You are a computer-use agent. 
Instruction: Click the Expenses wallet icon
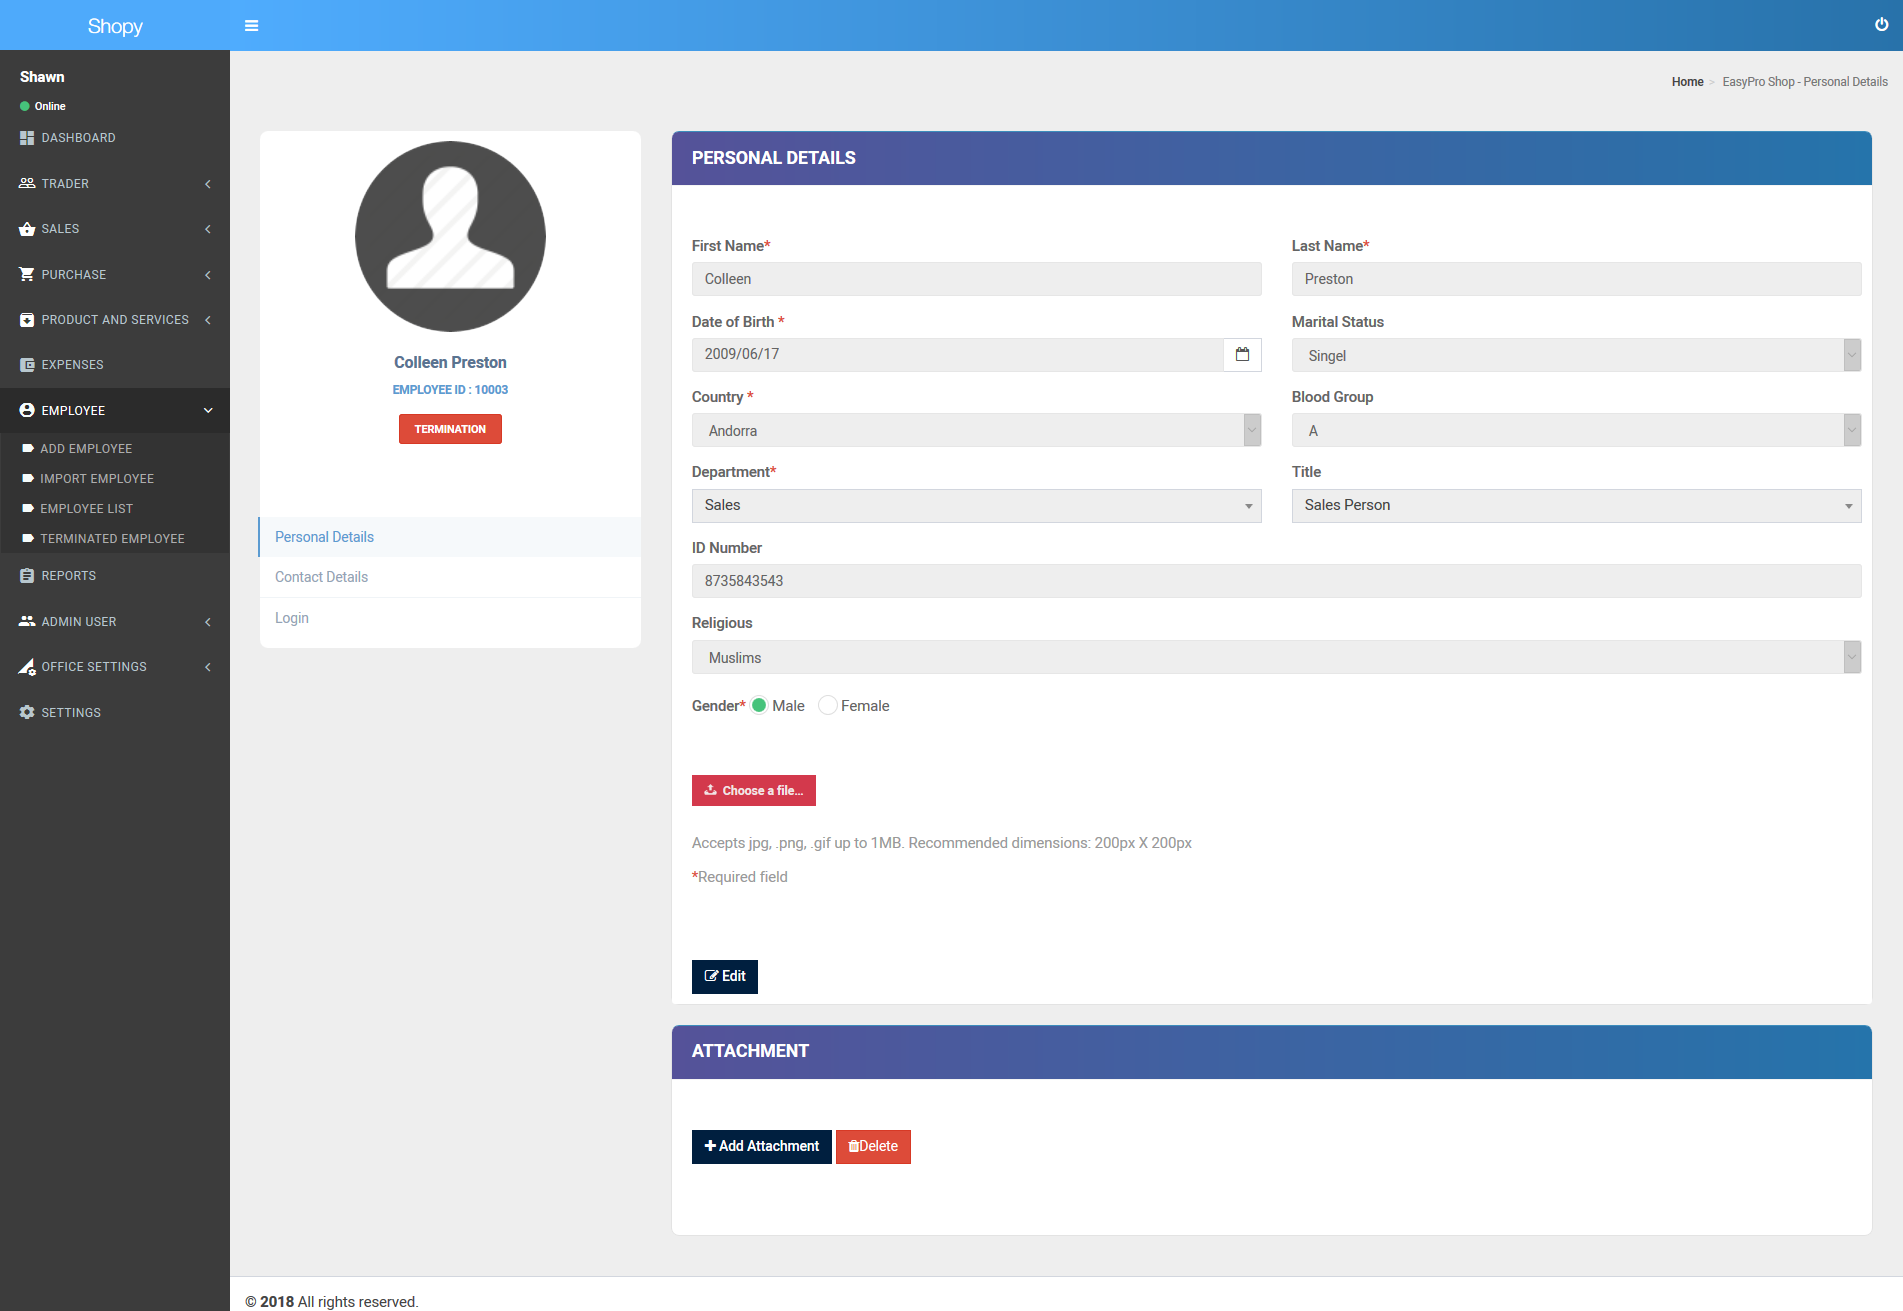[x=27, y=365]
